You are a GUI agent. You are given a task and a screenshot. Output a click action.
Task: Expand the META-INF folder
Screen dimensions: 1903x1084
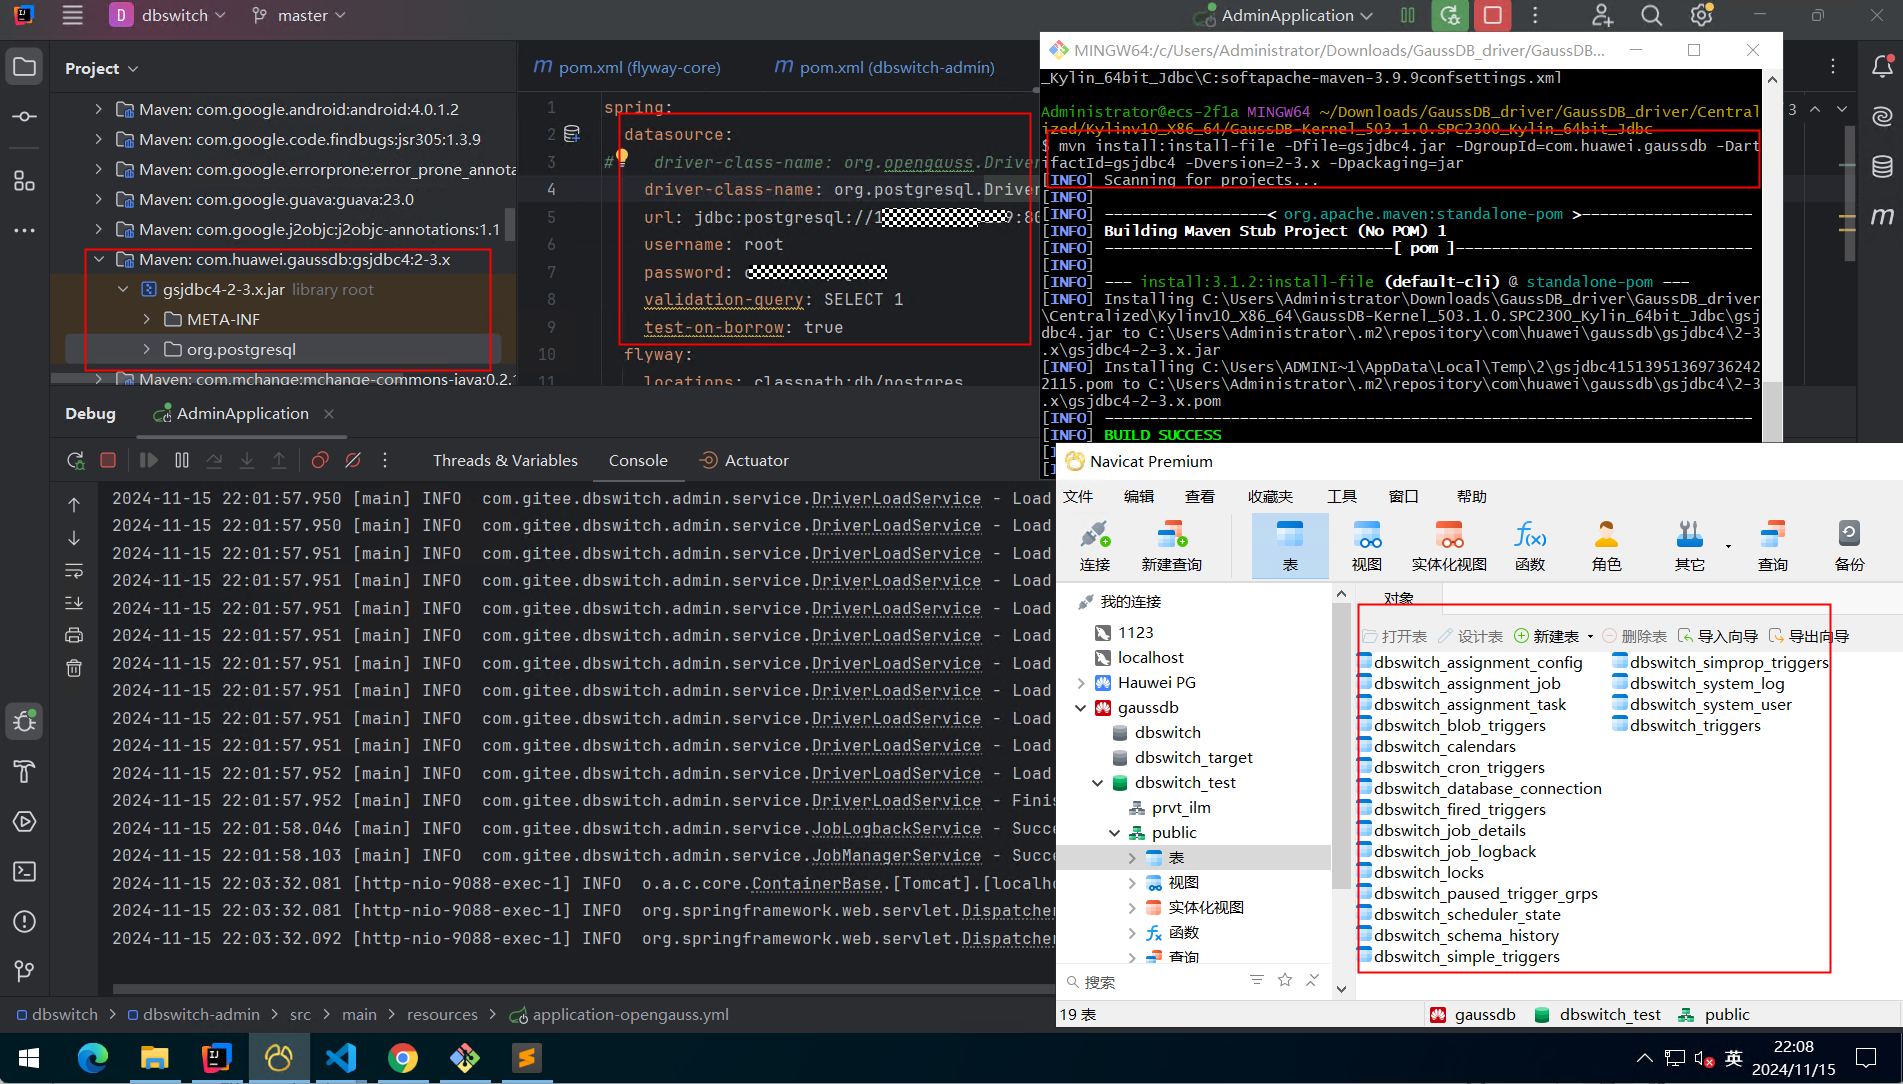tap(147, 320)
